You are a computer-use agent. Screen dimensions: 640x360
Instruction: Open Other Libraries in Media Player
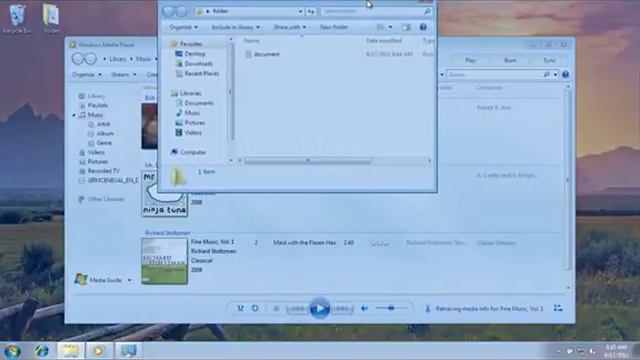tap(105, 199)
